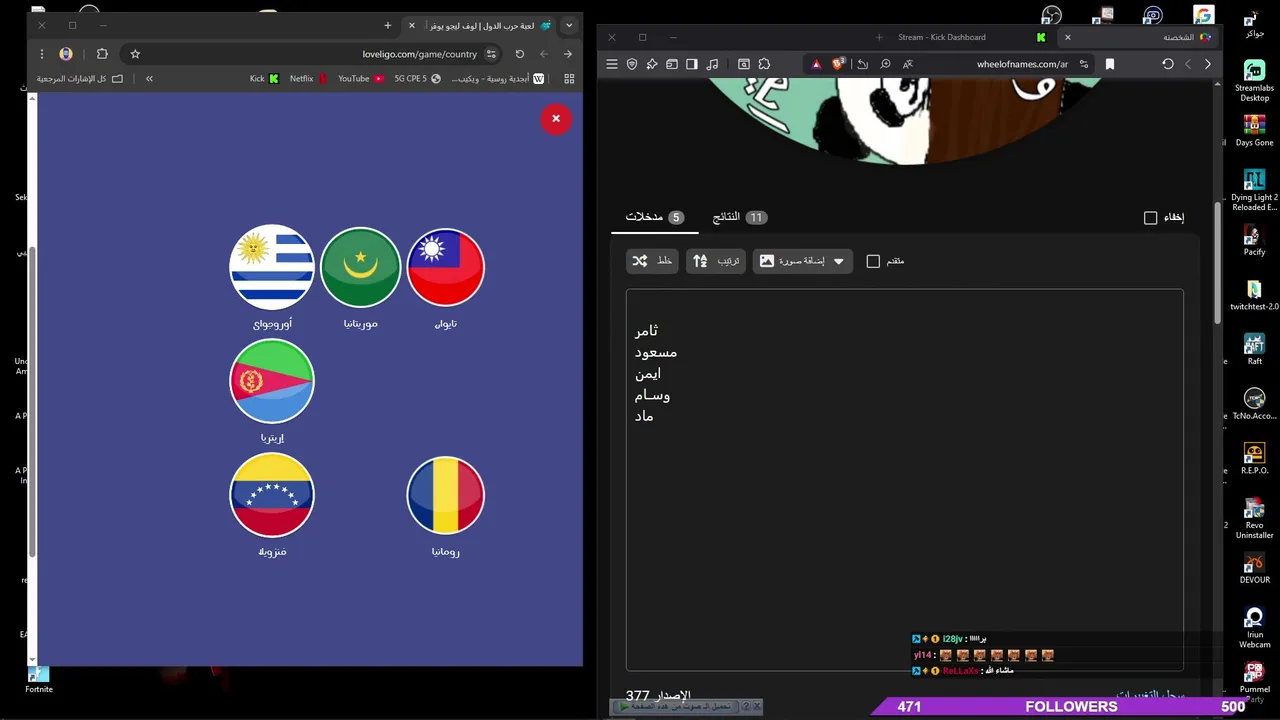The height and width of the screenshot is (720, 1280).
Task: Go forward in Chrome window
Action: click(x=568, y=54)
